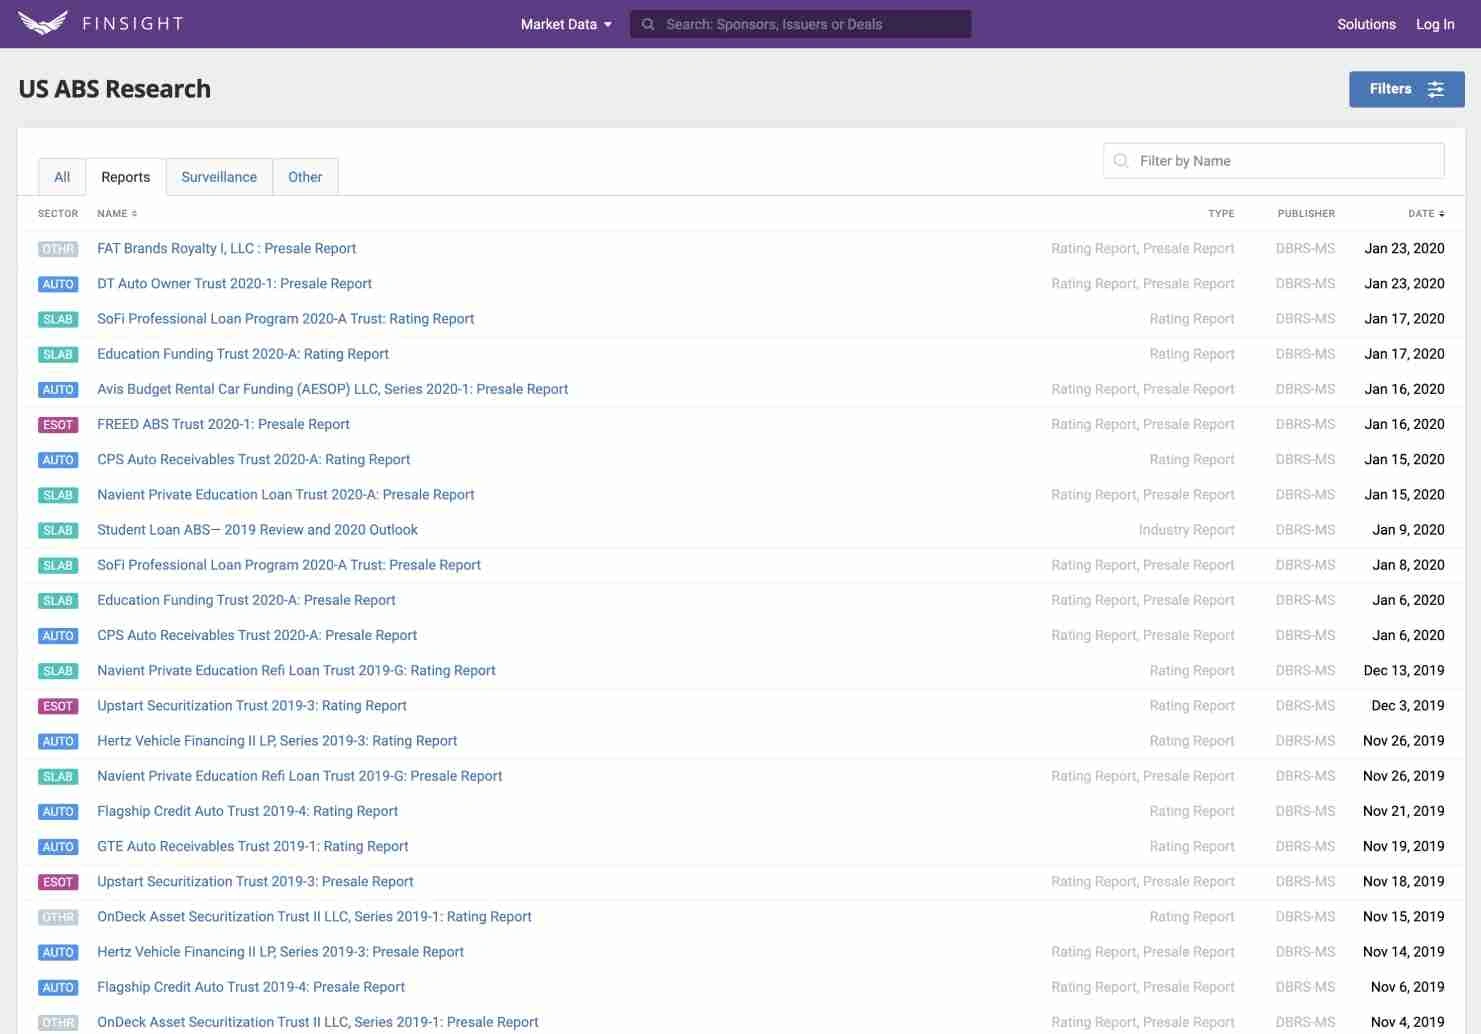Open Education Funding Trust 2020-A Rating Report
Viewport: 1481px width, 1034px height.
click(x=243, y=354)
